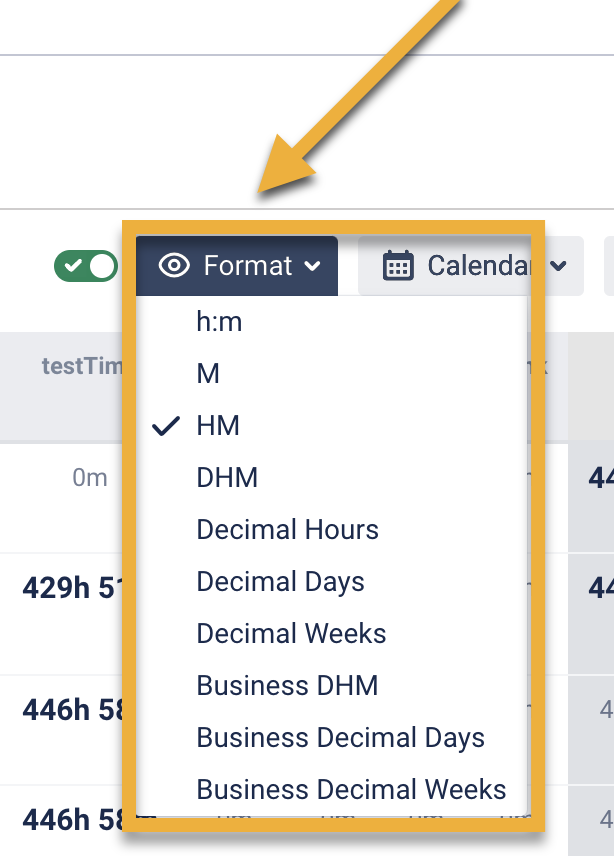Click the eye icon on Format button
The width and height of the screenshot is (614, 856).
pos(174,266)
